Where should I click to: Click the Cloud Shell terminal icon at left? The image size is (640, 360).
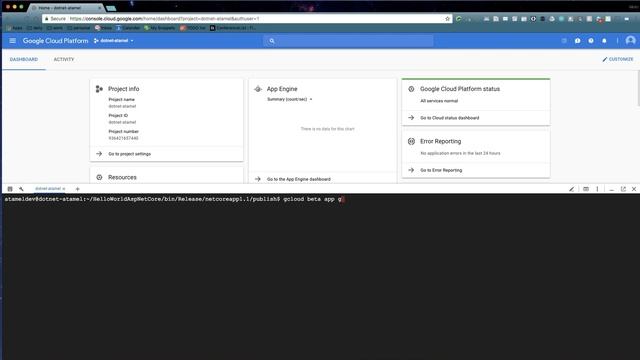10,189
